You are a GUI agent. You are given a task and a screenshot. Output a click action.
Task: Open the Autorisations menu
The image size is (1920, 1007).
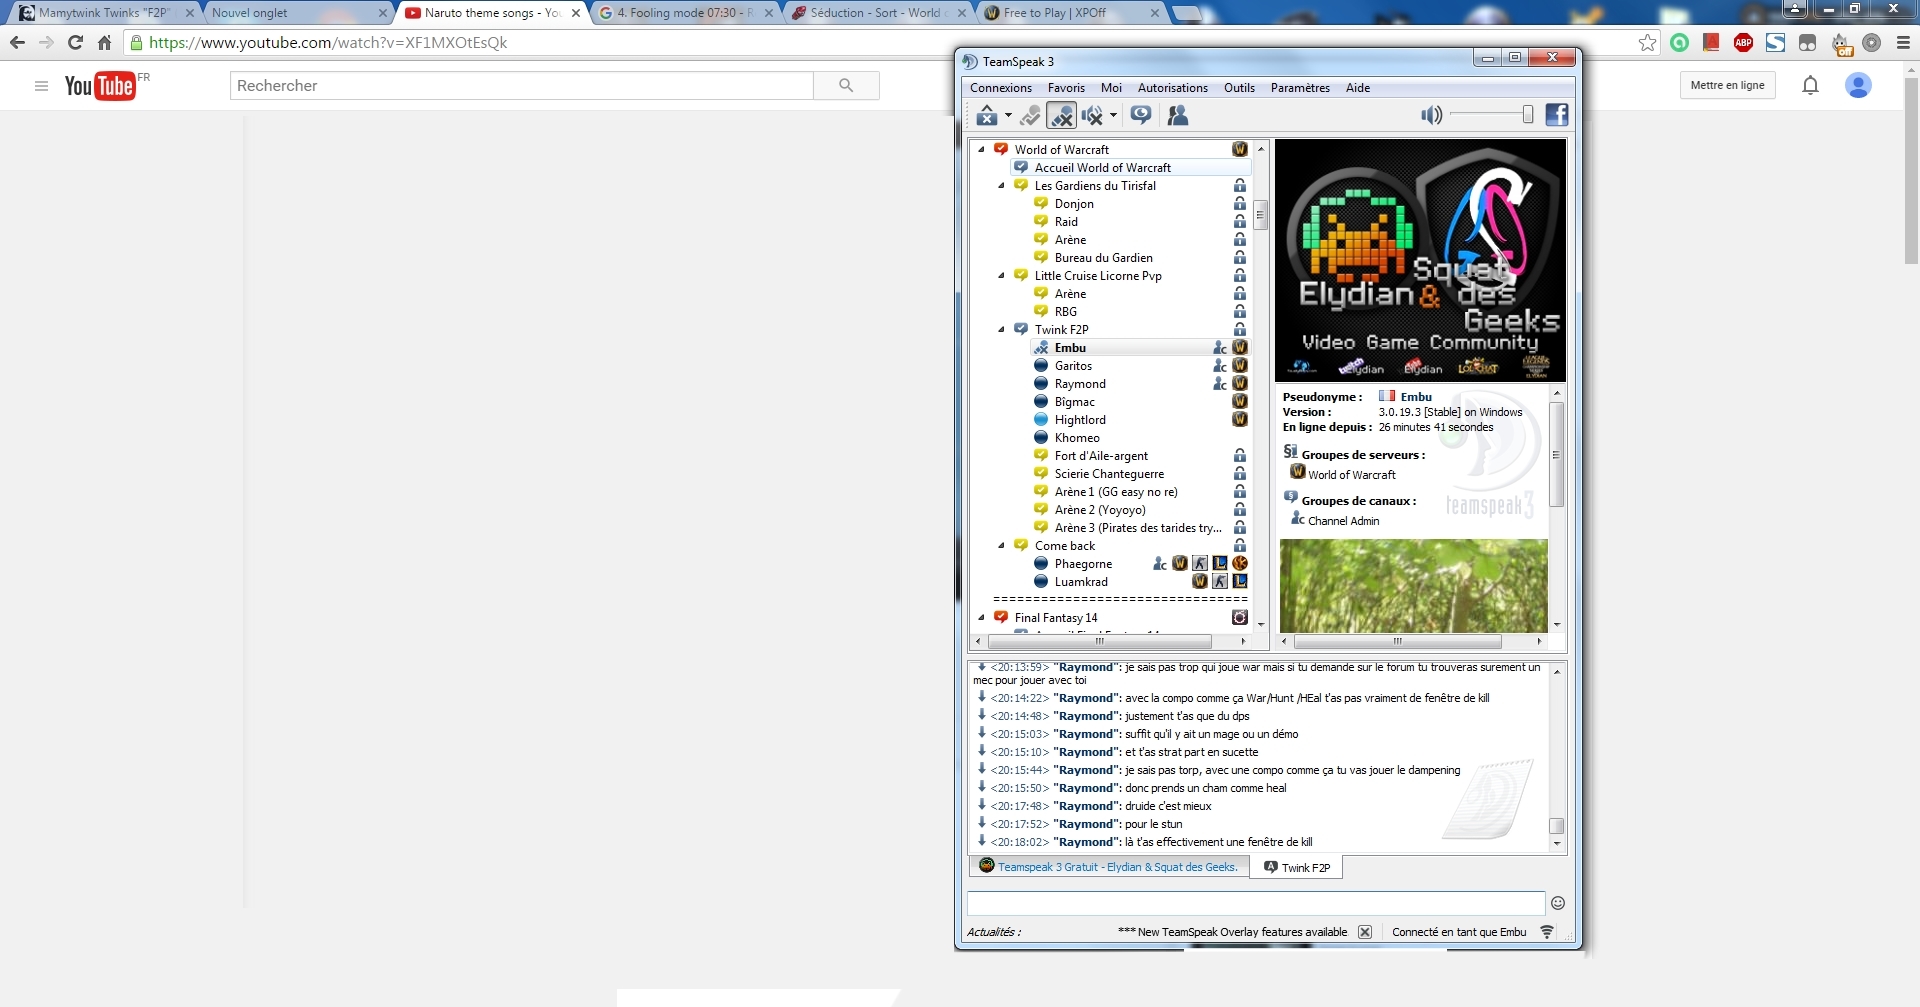[1173, 88]
